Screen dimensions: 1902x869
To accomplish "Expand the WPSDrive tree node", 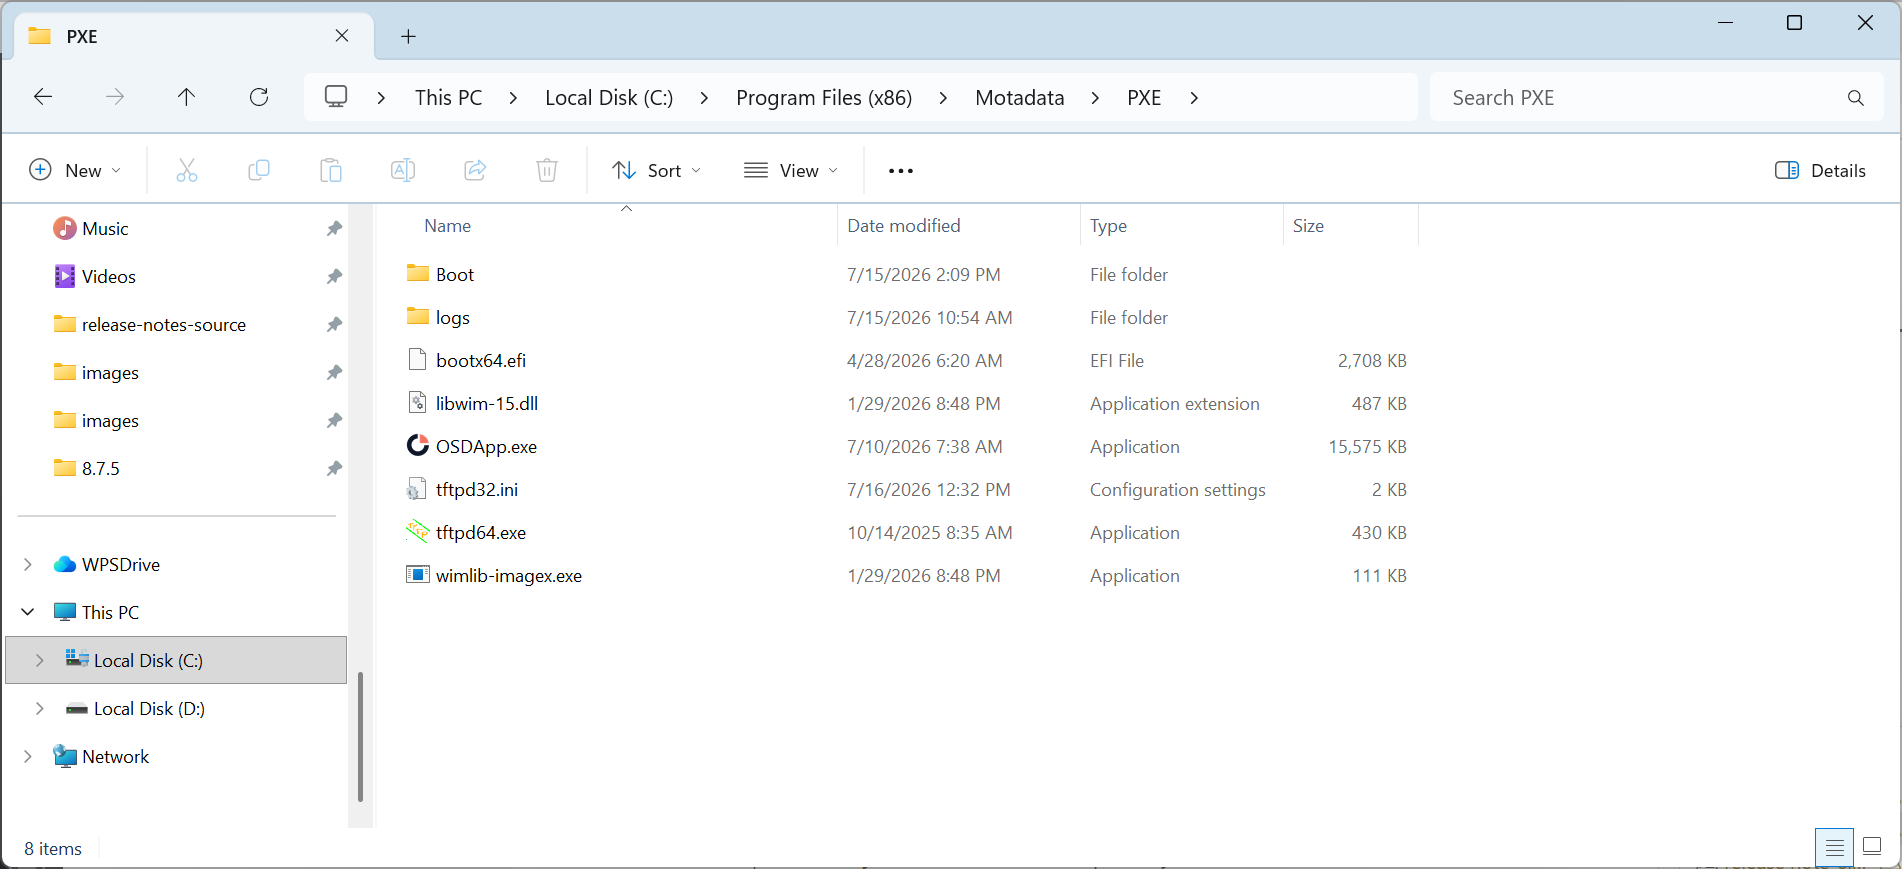I will [x=28, y=564].
